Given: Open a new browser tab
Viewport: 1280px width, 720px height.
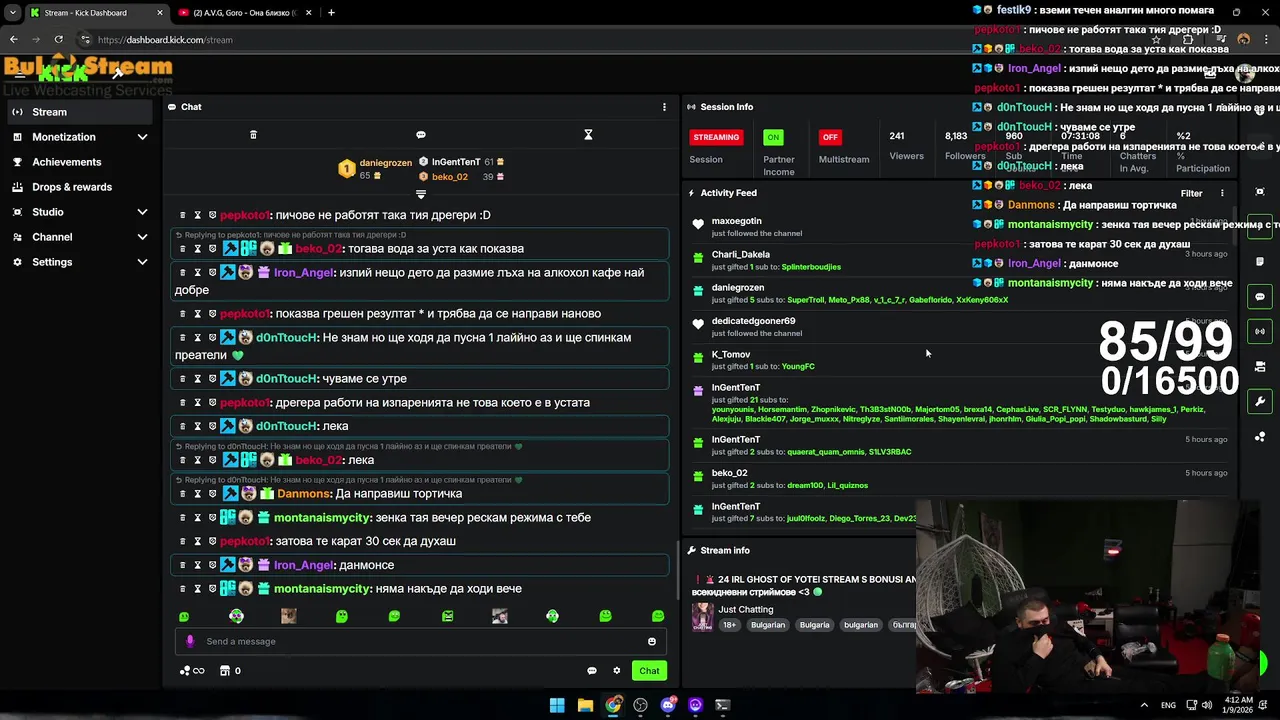Looking at the screenshot, I should [331, 13].
